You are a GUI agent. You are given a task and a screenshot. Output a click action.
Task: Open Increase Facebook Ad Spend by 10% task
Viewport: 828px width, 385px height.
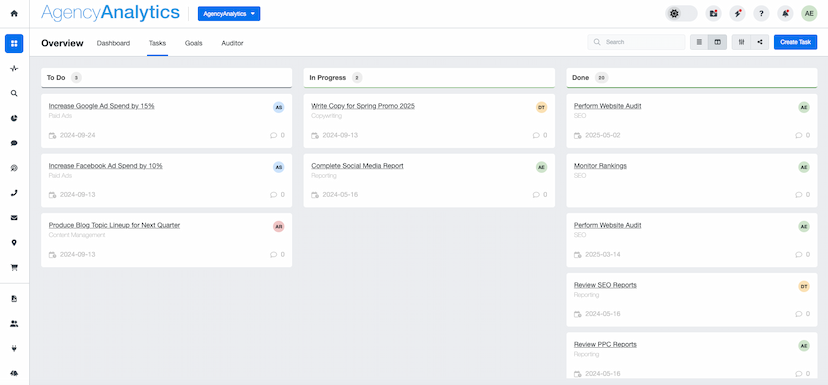106,166
